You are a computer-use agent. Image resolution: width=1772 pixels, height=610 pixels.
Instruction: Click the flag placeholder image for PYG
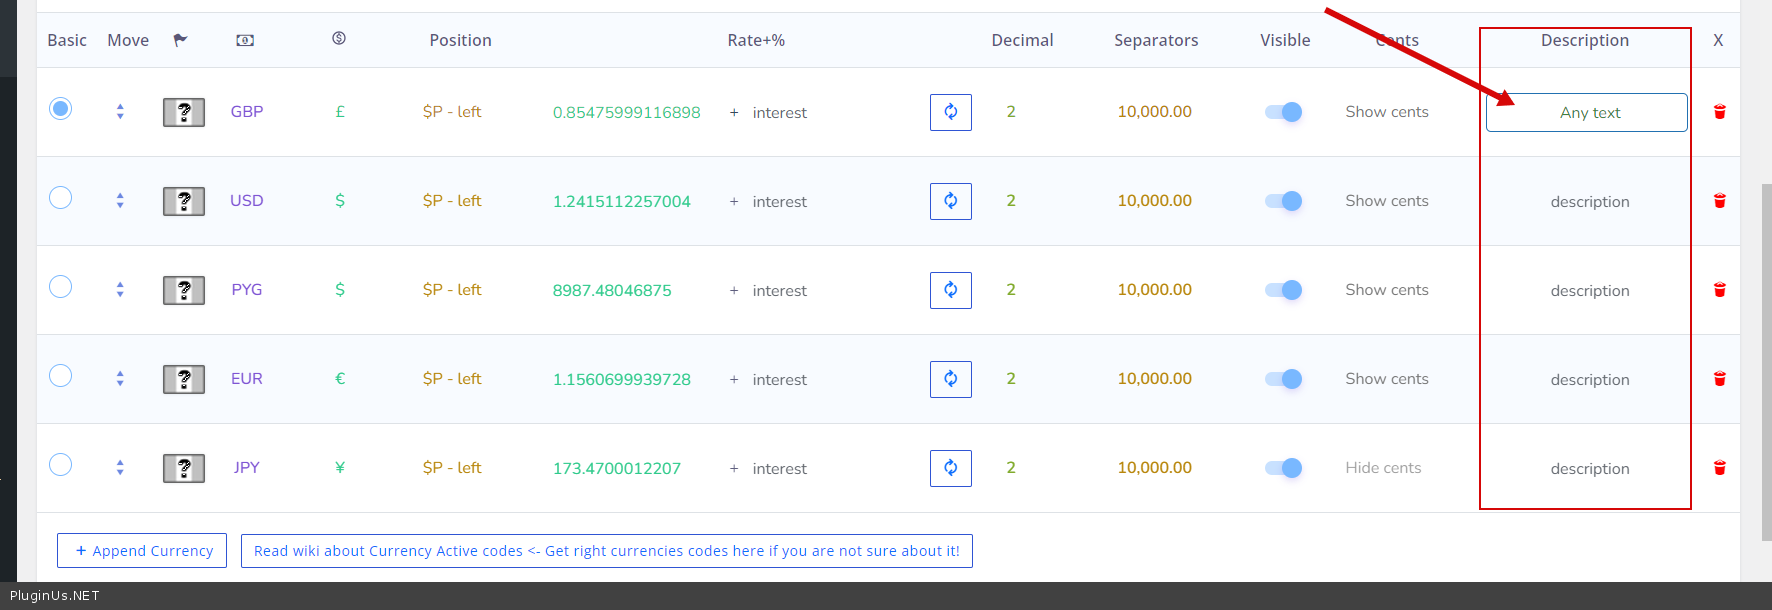click(x=184, y=290)
